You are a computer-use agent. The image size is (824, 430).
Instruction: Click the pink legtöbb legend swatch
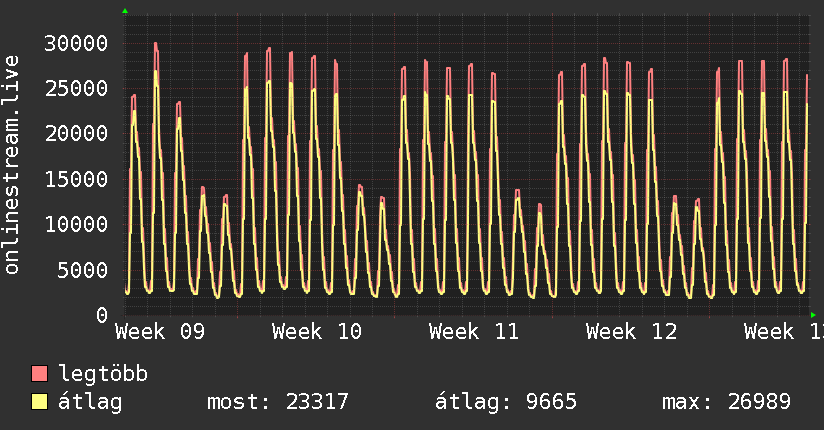click(x=39, y=373)
